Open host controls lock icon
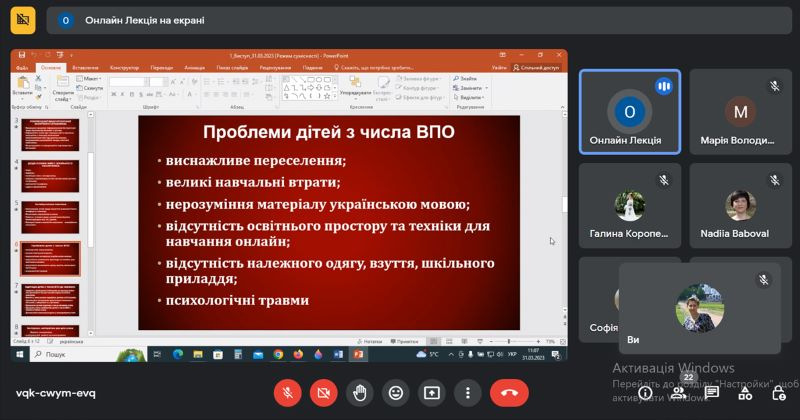Image resolution: width=800 pixels, height=420 pixels. (779, 393)
